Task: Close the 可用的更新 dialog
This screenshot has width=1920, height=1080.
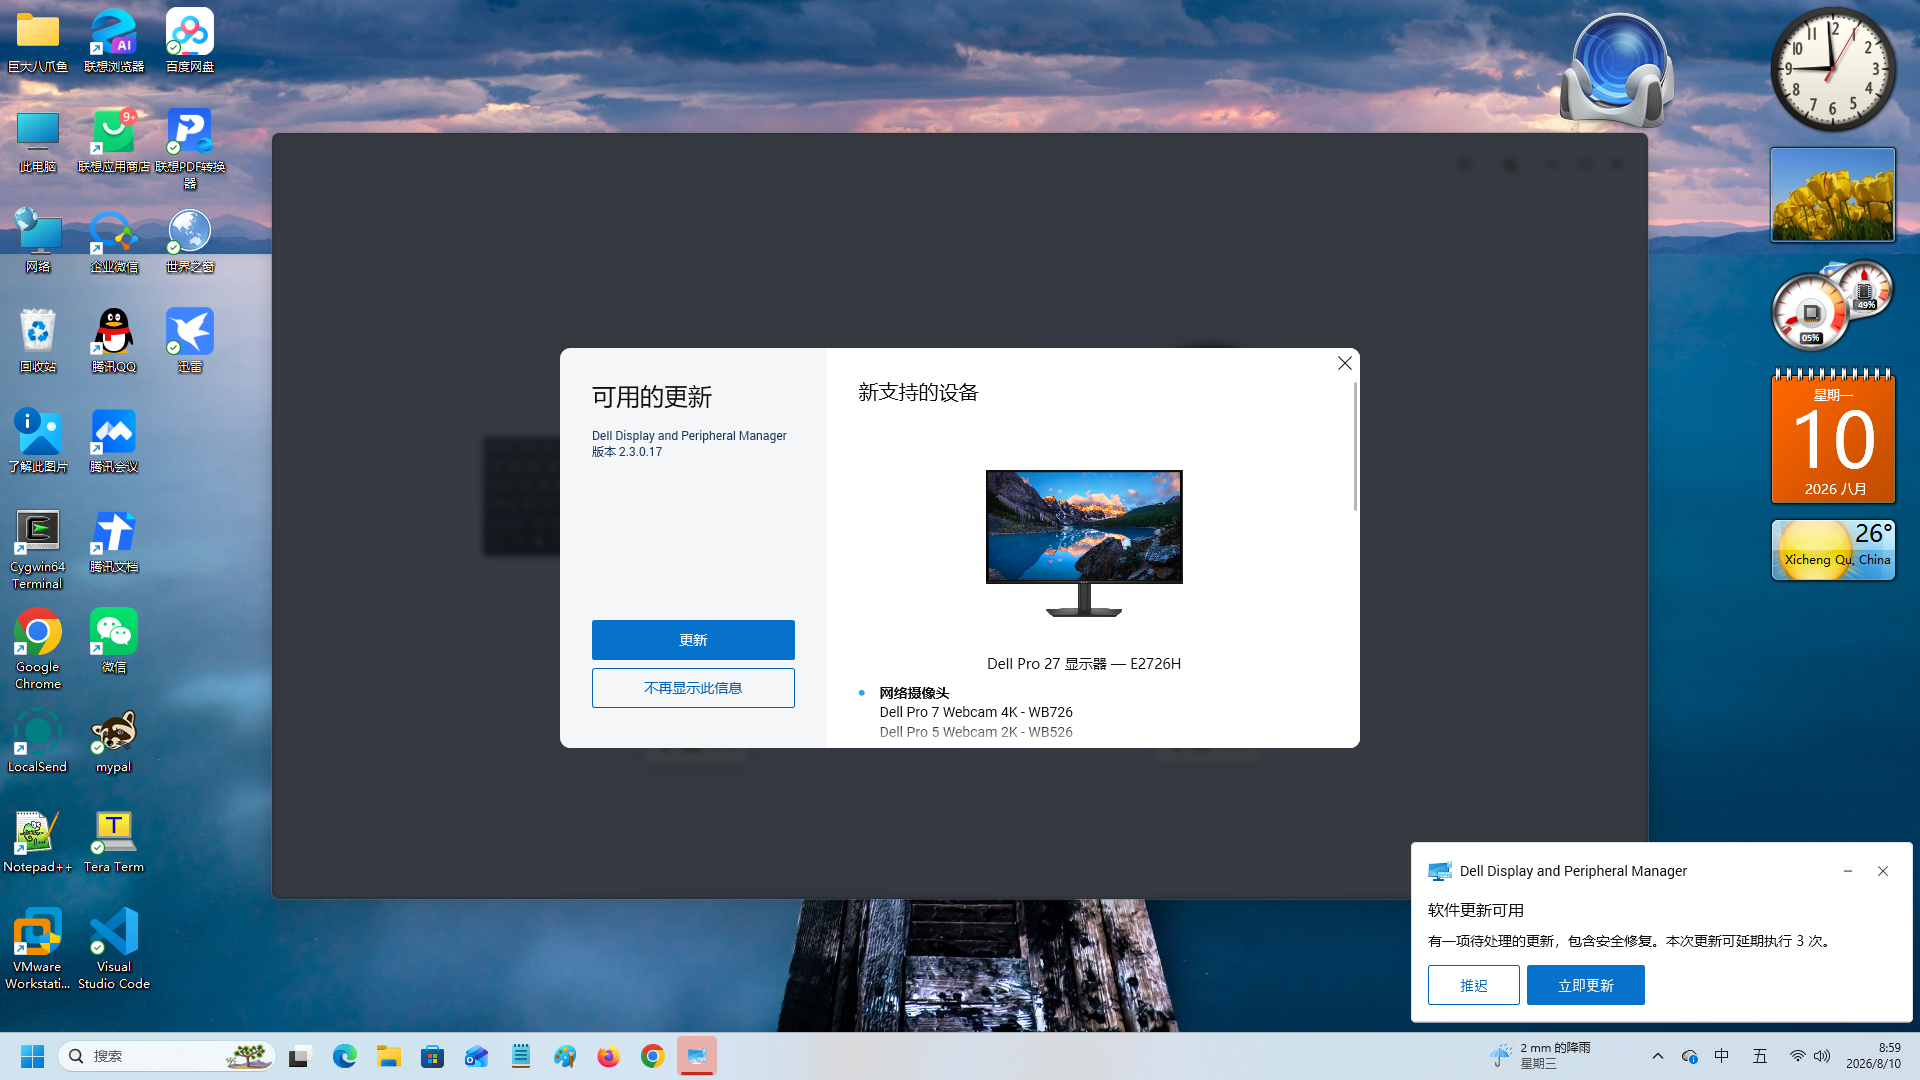Action: (1345, 363)
